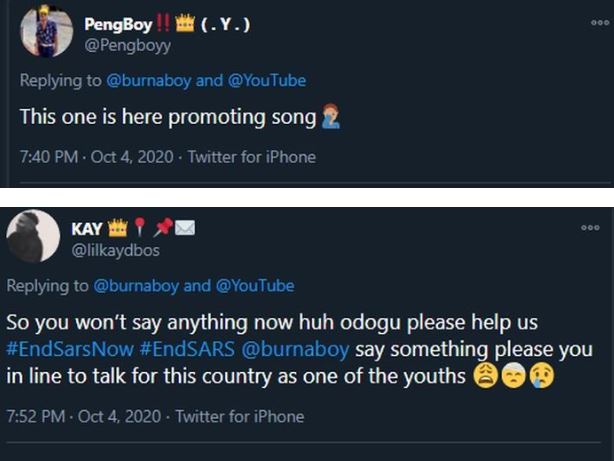Click PengBoy's profile avatar
Image resolution: width=614 pixels, height=461 pixels.
pos(46,32)
